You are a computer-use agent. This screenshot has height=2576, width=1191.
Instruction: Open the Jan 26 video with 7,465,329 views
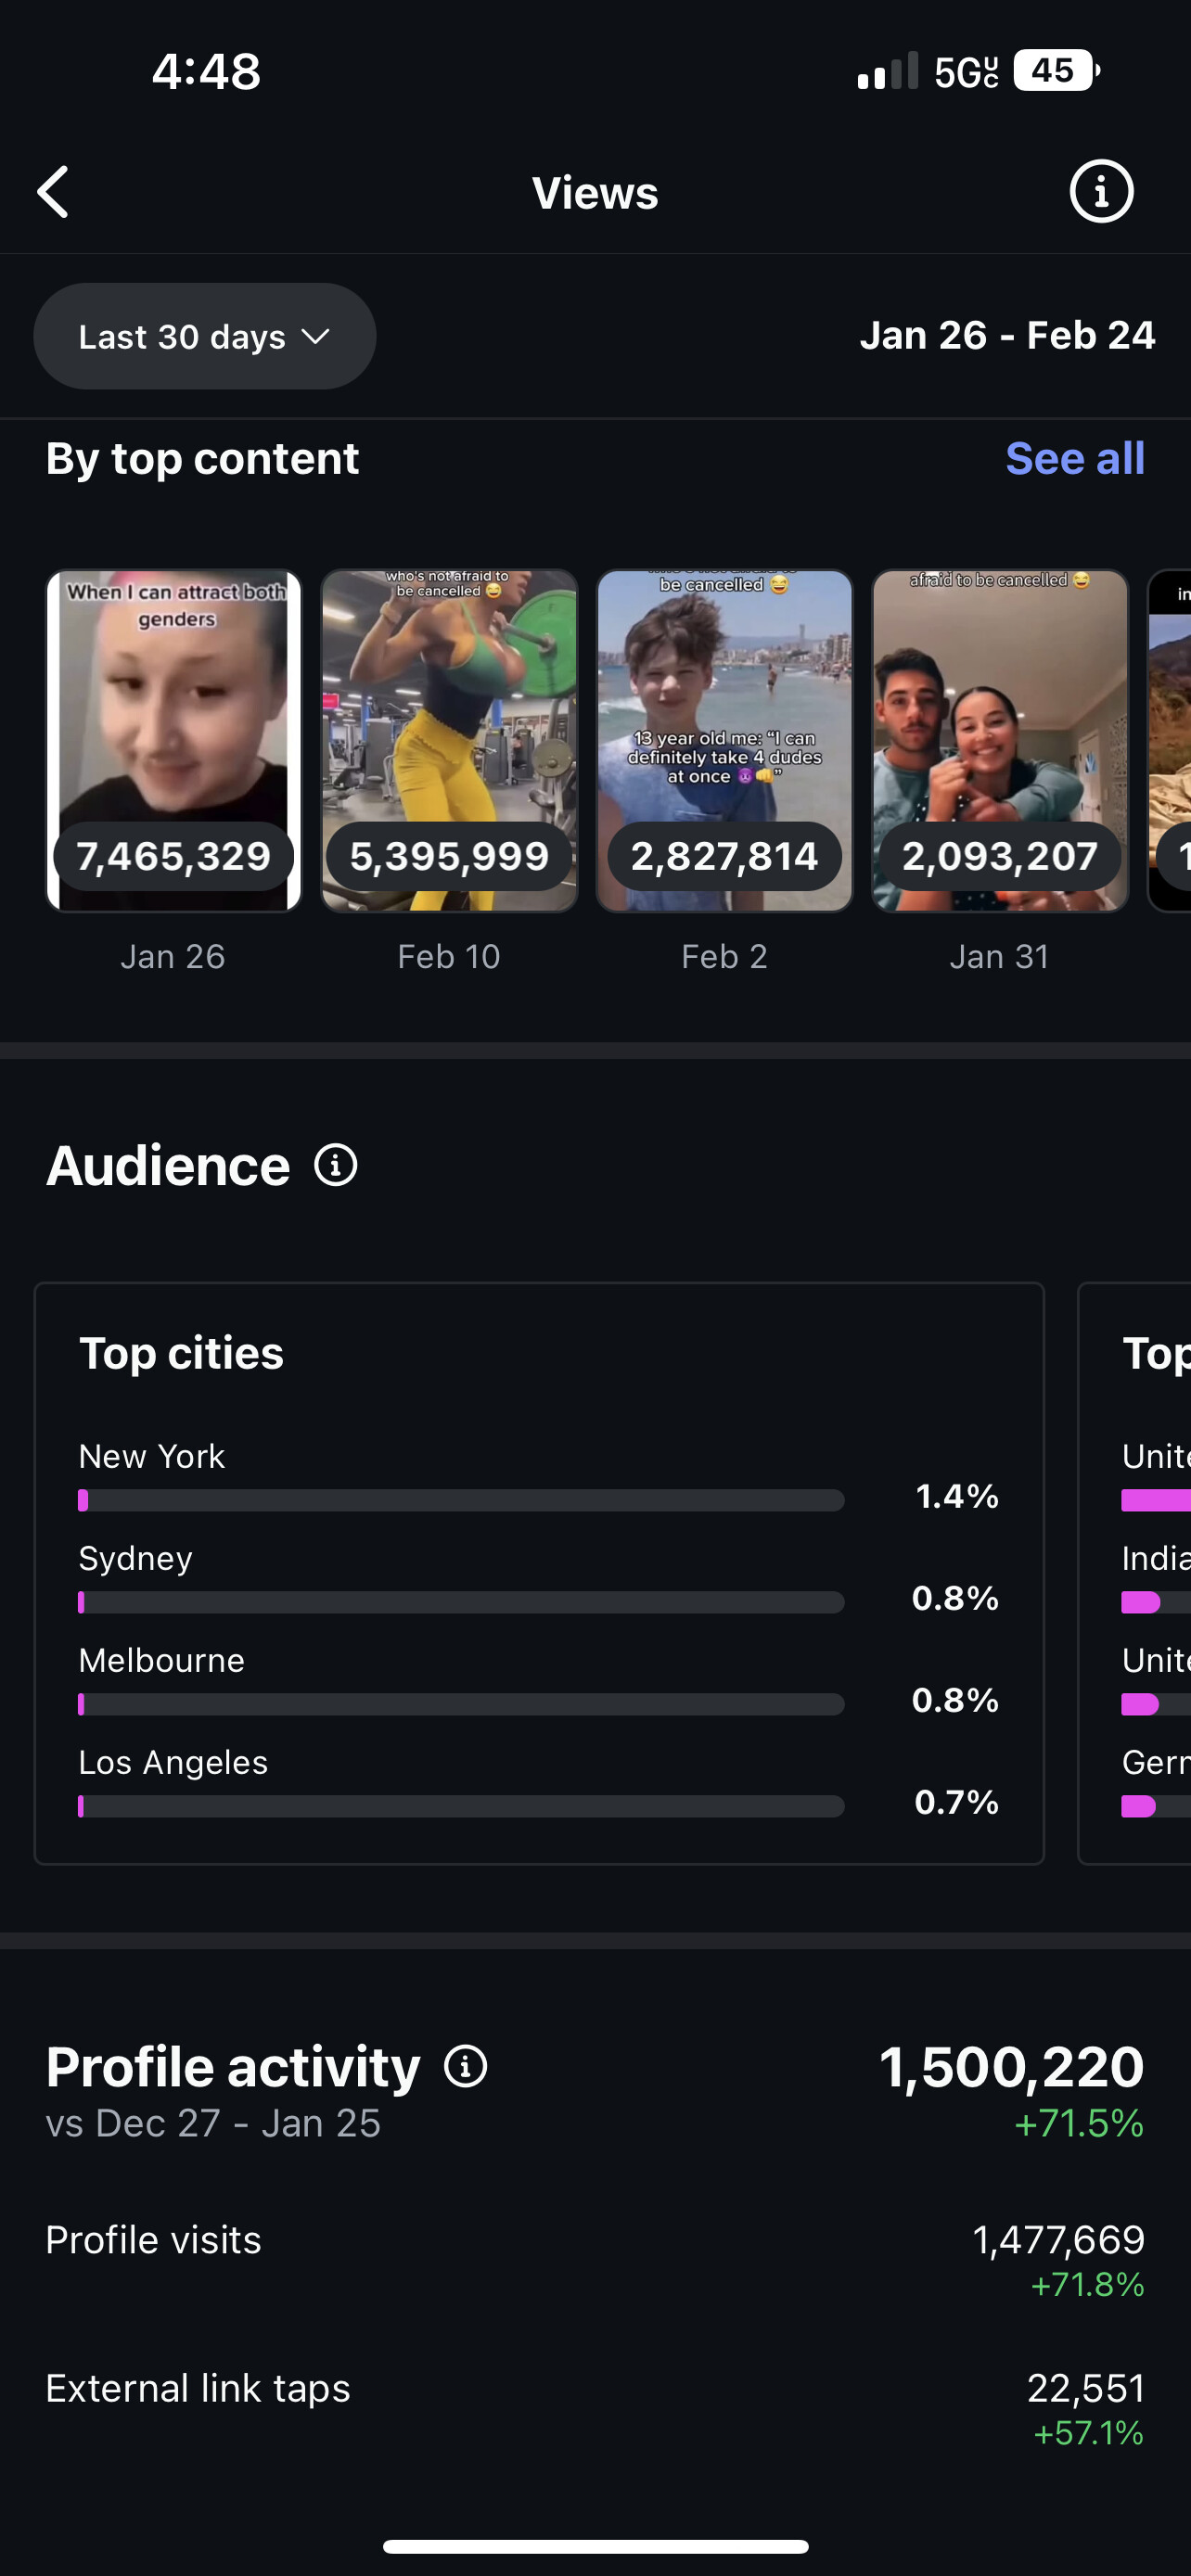tap(174, 741)
